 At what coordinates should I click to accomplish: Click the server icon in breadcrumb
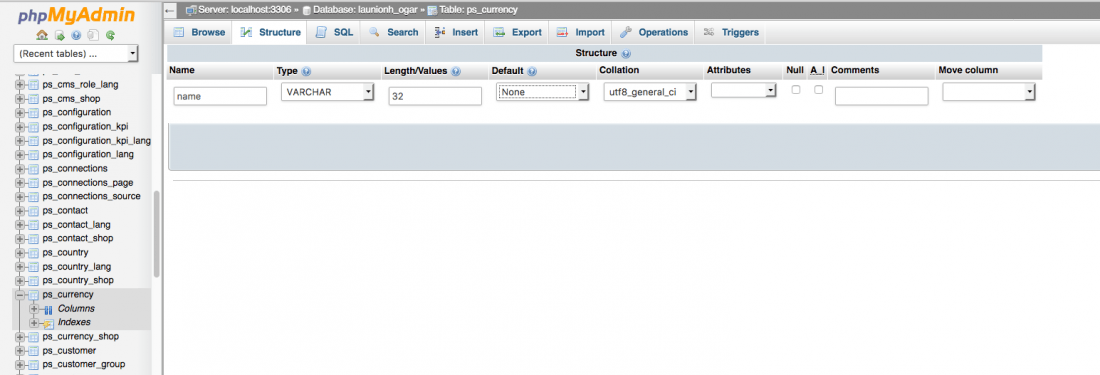click(x=191, y=10)
